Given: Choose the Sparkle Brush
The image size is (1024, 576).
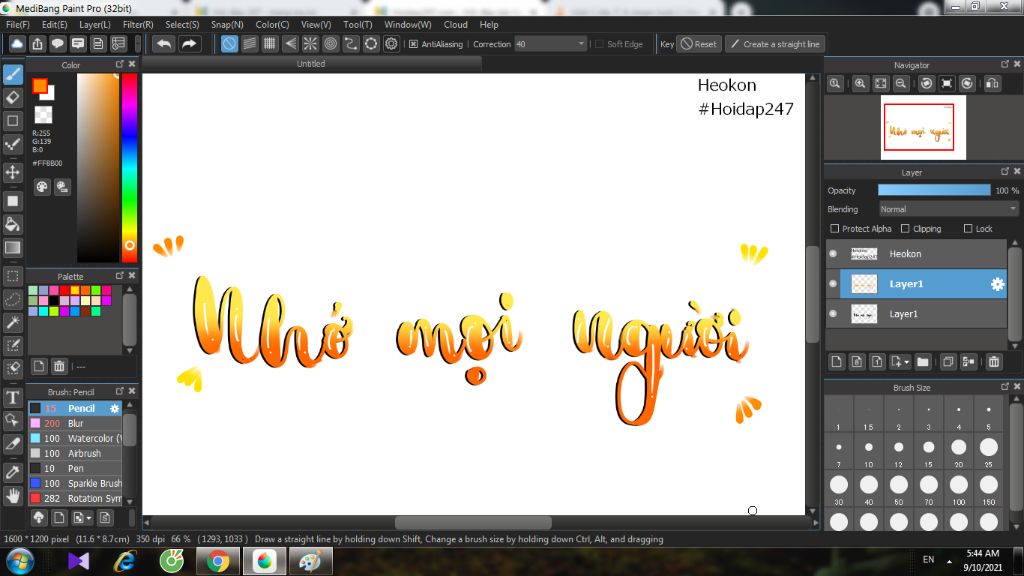Looking at the screenshot, I should [x=75, y=483].
